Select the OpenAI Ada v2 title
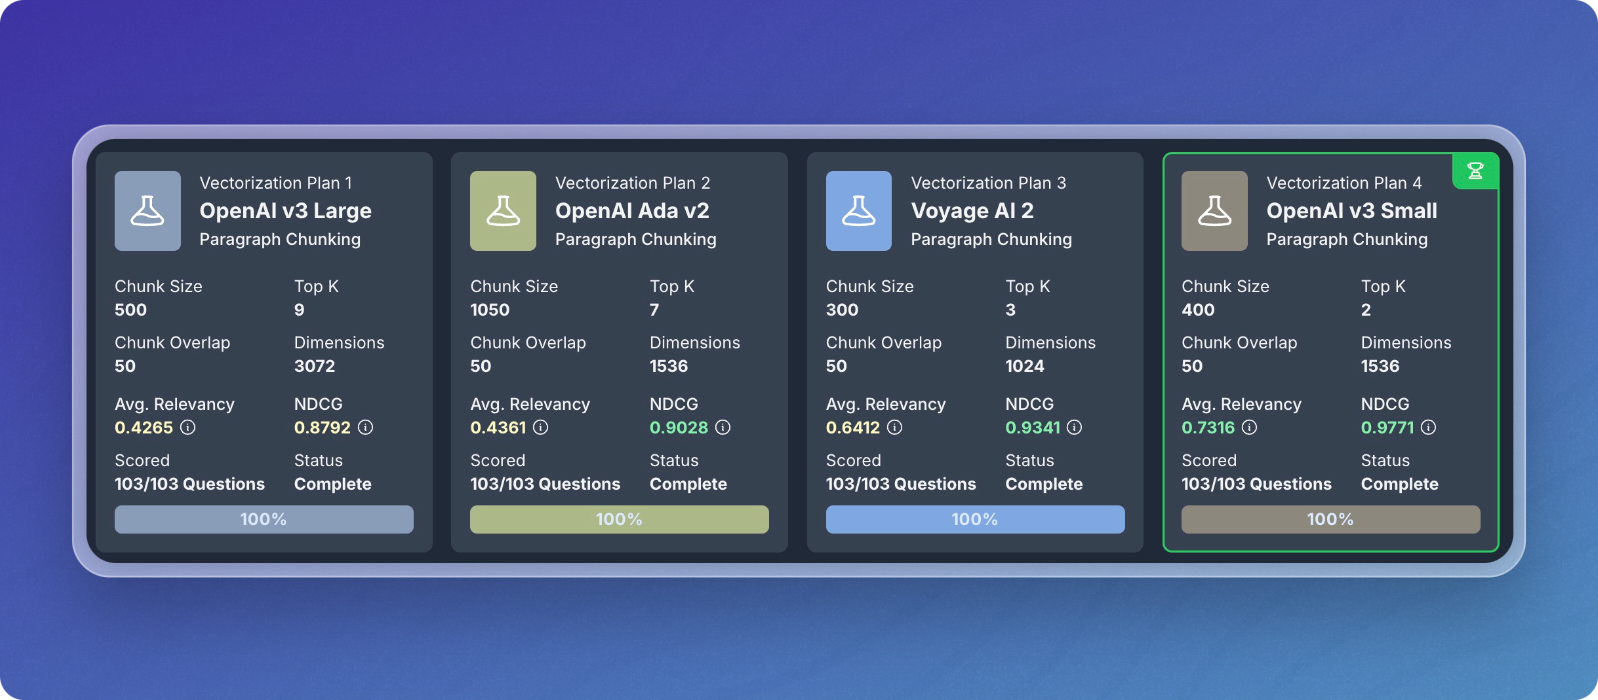Screen dimensions: 1598x700 tap(633, 211)
